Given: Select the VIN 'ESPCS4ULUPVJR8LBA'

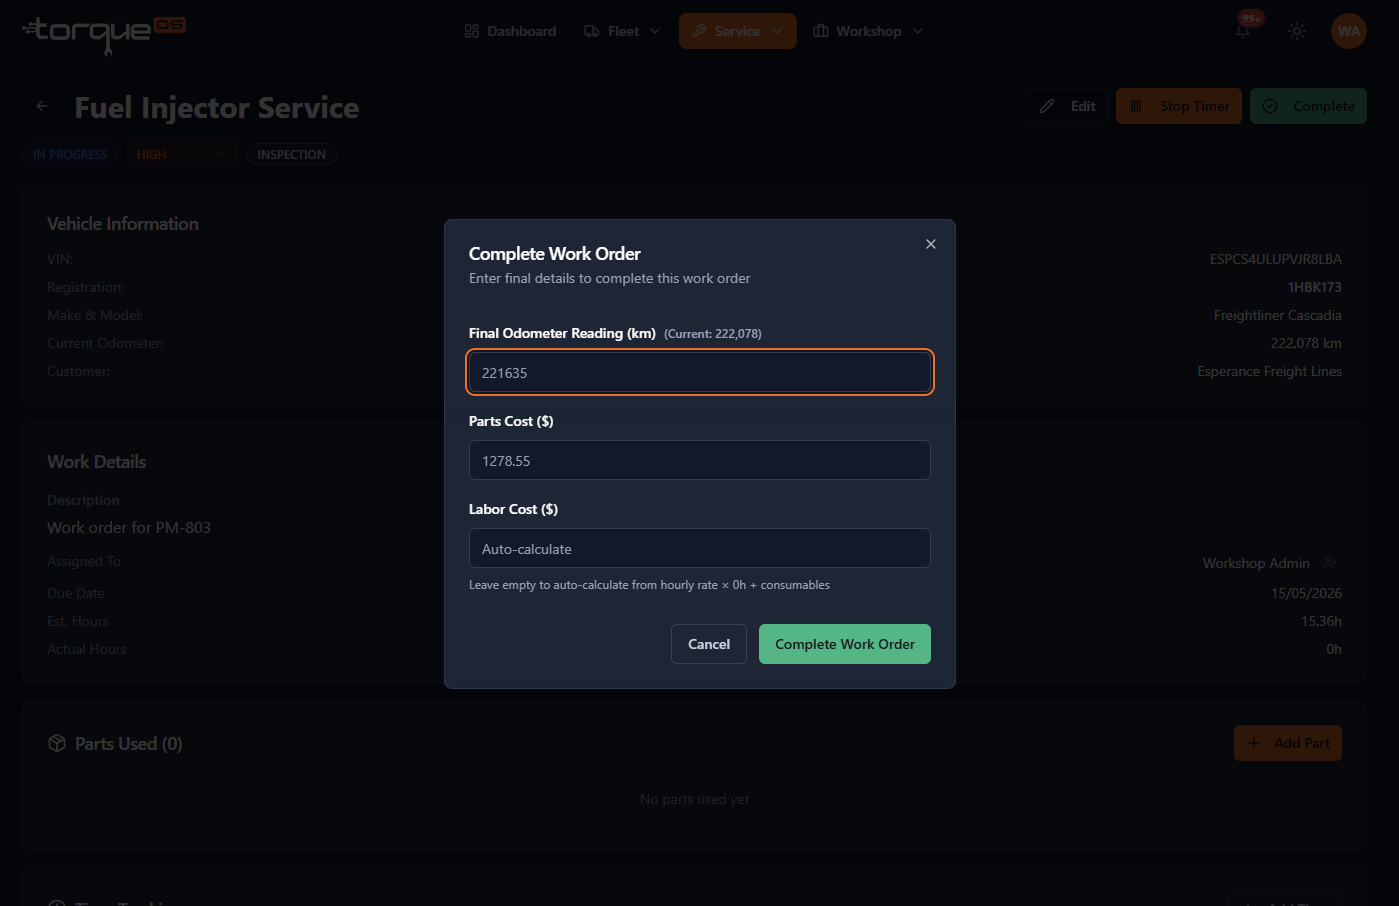Looking at the screenshot, I should [x=1276, y=259].
